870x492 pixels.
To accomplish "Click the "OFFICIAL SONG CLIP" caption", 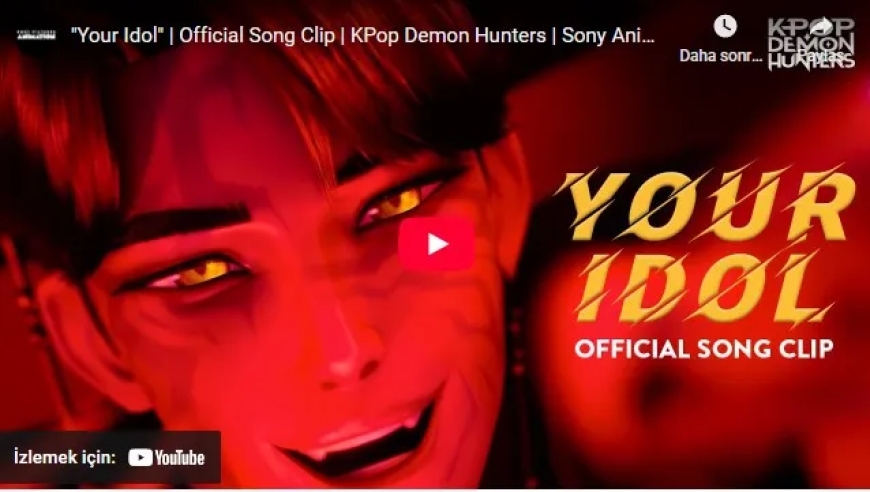I will coord(704,348).
